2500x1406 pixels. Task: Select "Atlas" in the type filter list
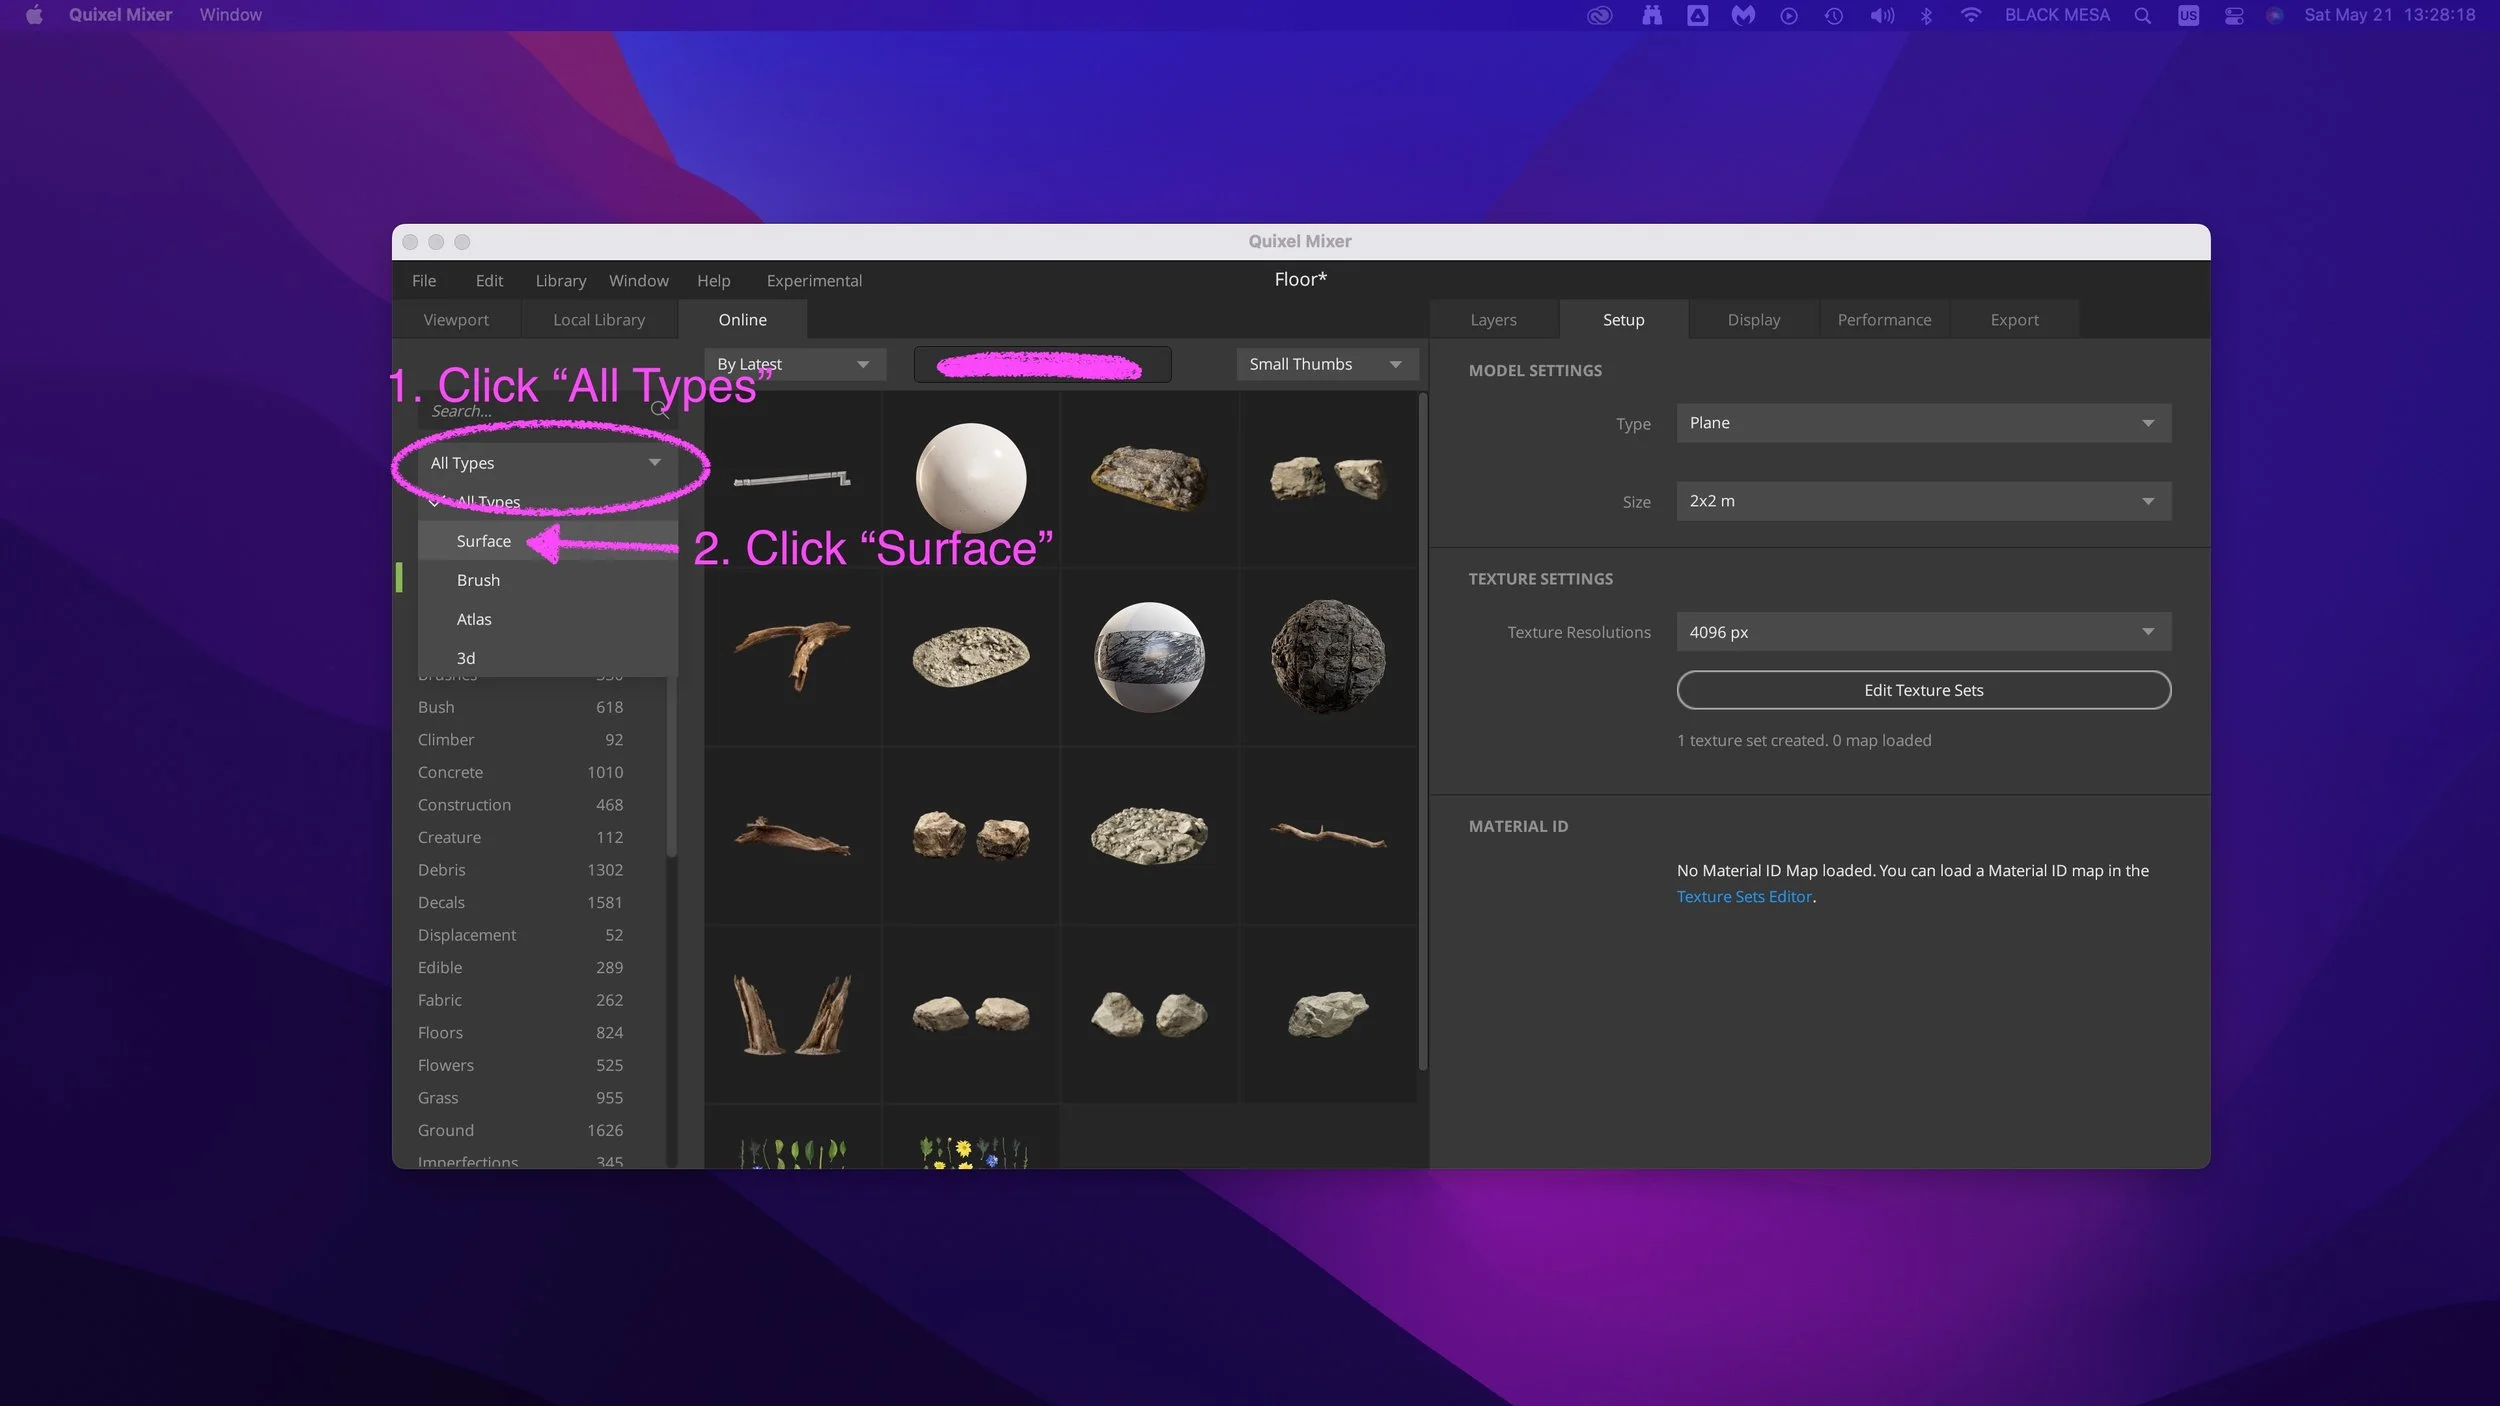point(474,619)
